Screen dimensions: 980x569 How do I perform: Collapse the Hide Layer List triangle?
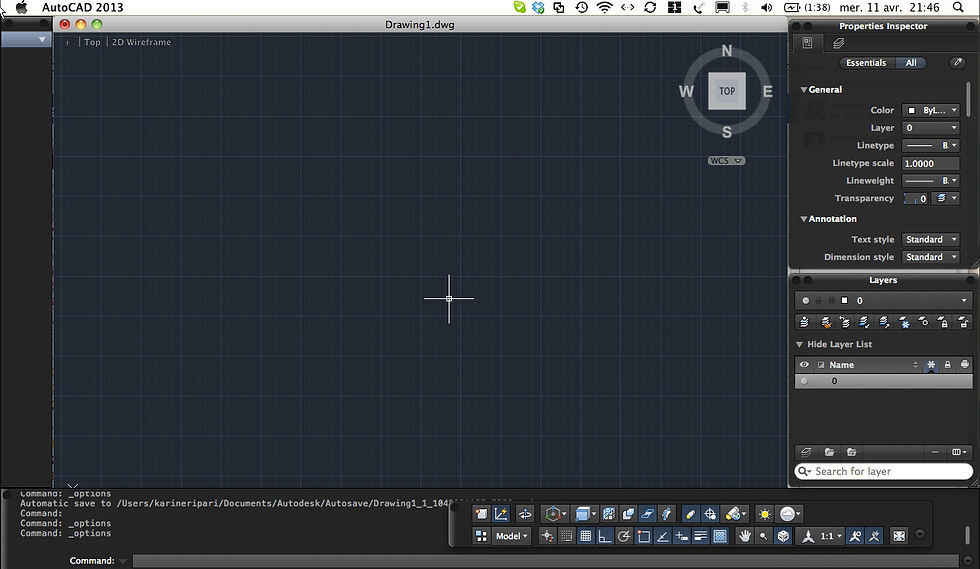click(799, 345)
